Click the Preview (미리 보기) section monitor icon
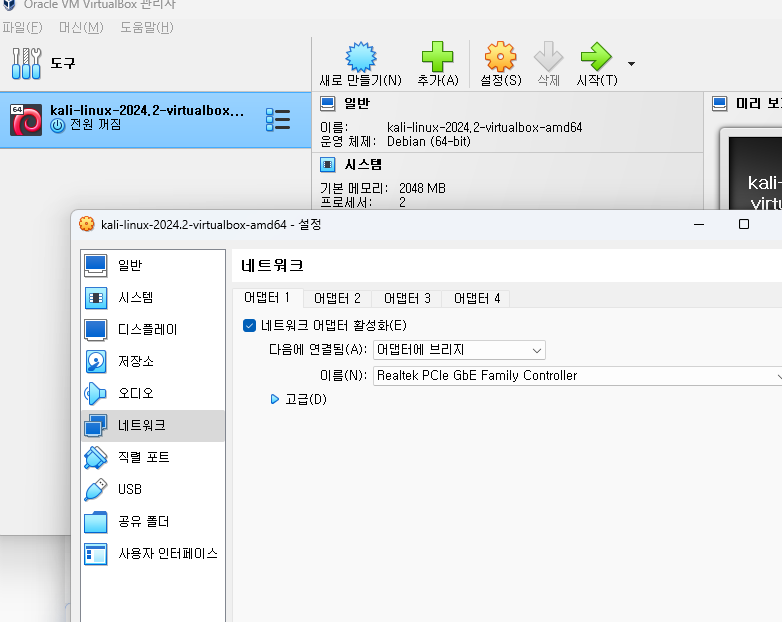Image resolution: width=782 pixels, height=622 pixels. pyautogui.click(x=720, y=104)
